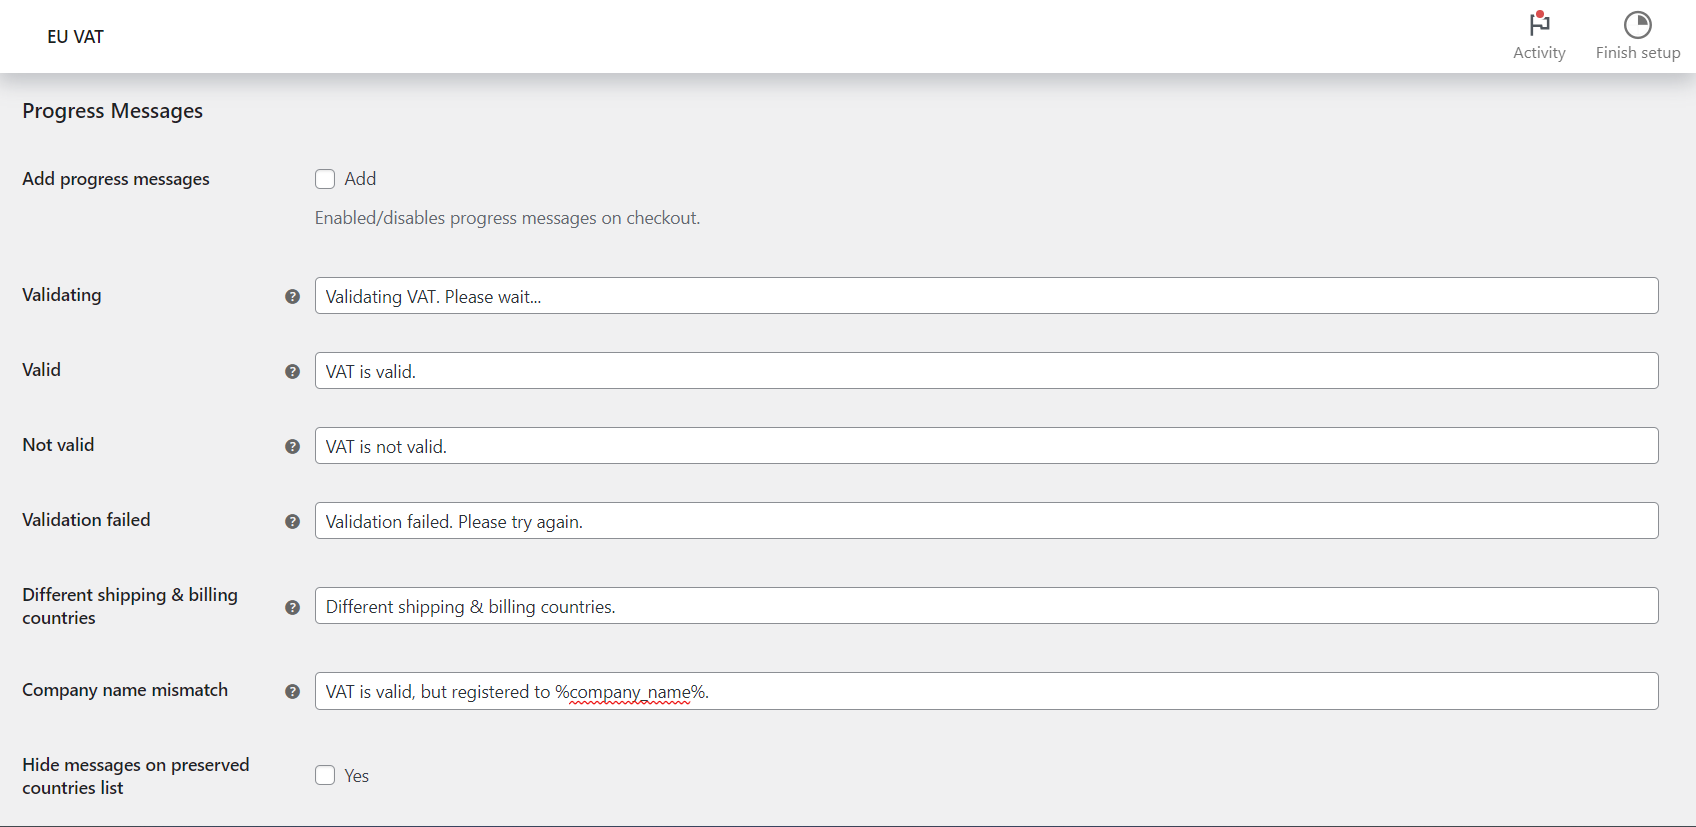Select the 'VAT is not valid.' text box
The width and height of the screenshot is (1696, 827).
coord(985,446)
